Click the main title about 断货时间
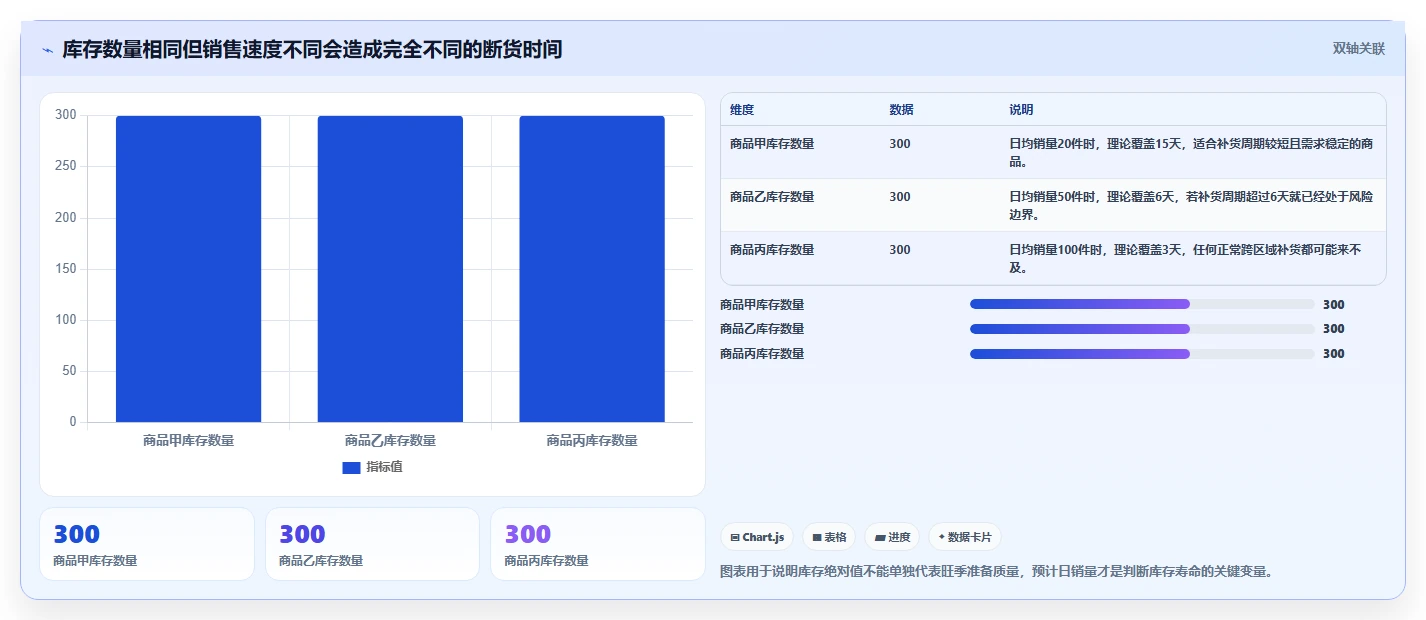The height and width of the screenshot is (620, 1426). pyautogui.click(x=312, y=49)
